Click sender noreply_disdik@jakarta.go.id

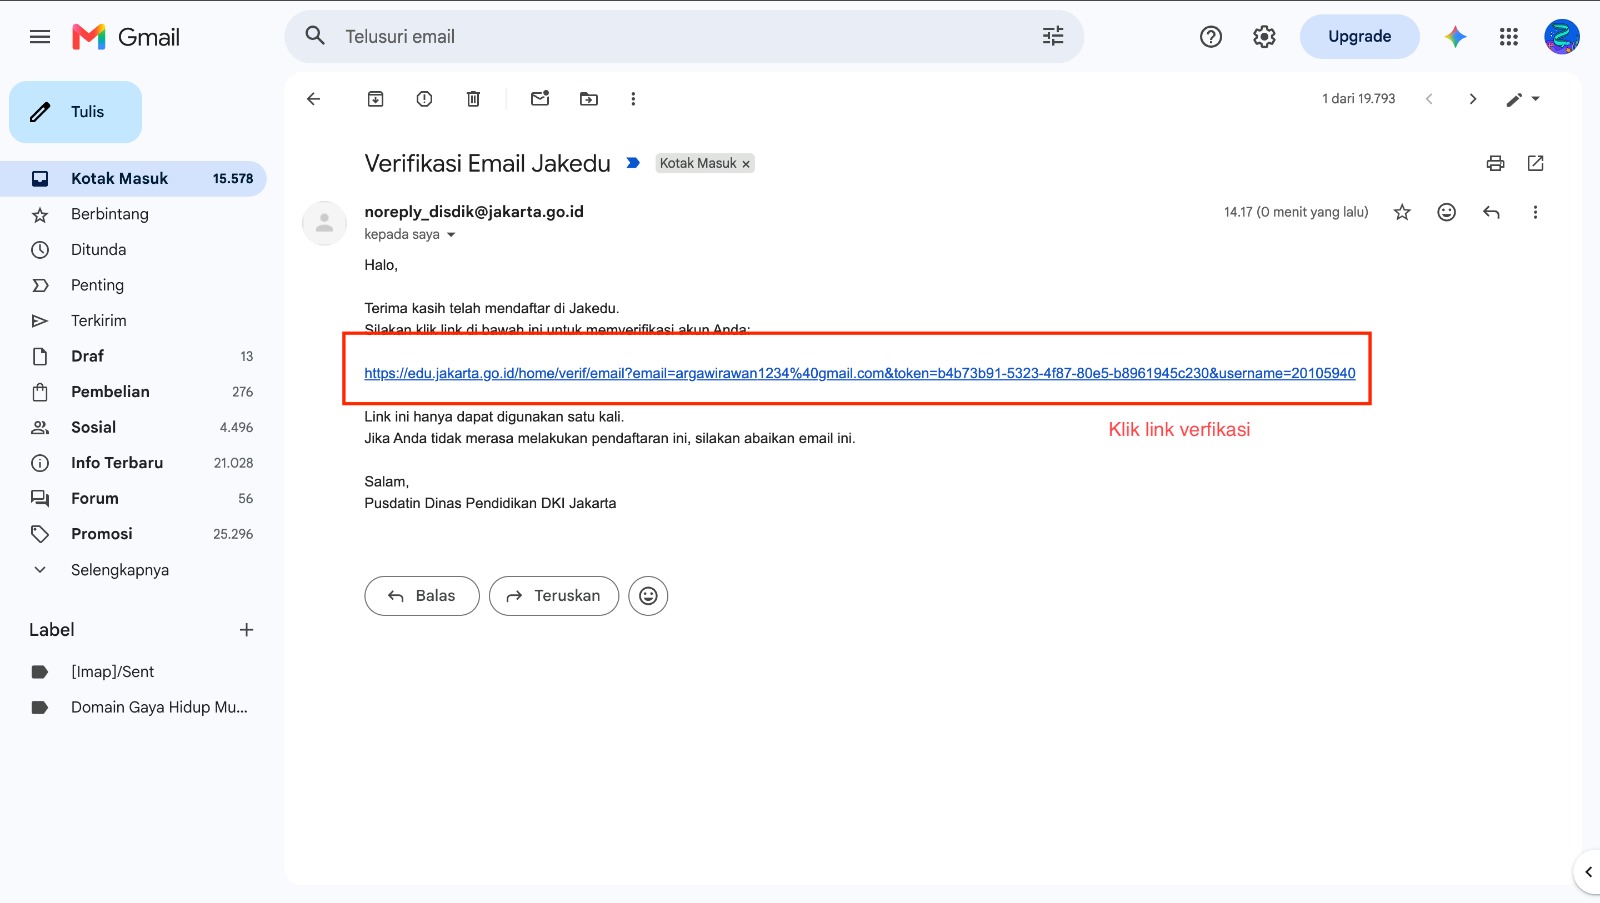pos(474,212)
